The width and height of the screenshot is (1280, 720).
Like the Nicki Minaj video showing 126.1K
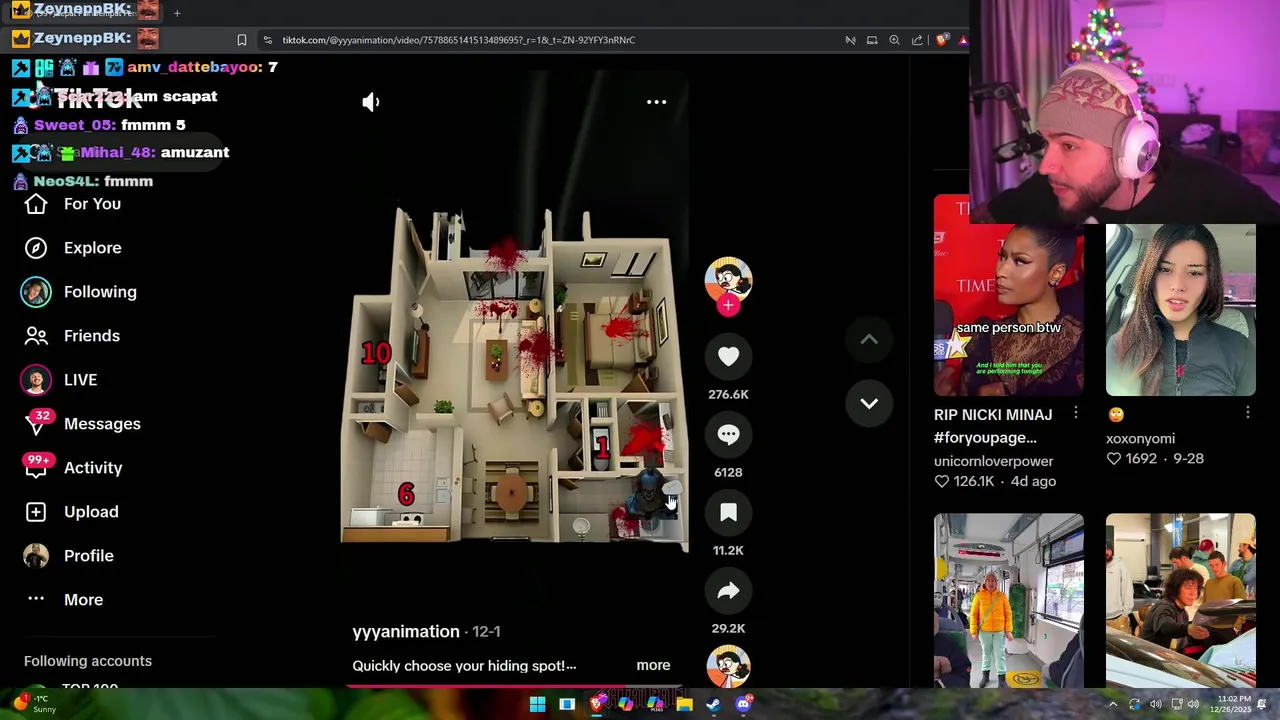click(941, 481)
